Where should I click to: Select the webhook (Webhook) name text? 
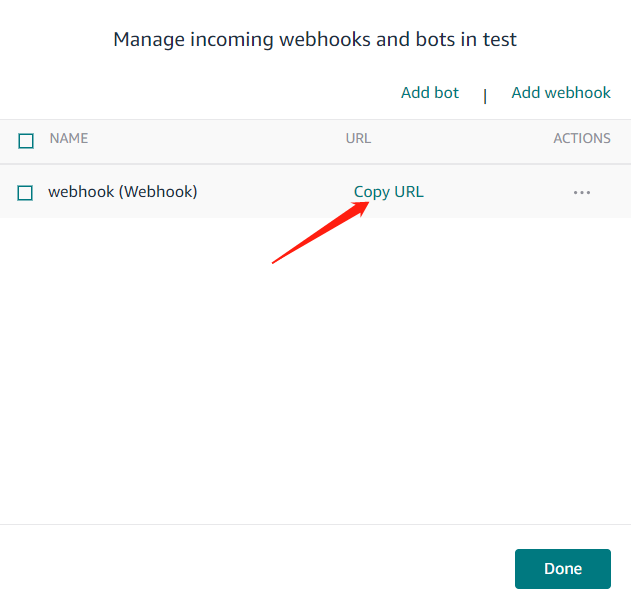pos(123,192)
